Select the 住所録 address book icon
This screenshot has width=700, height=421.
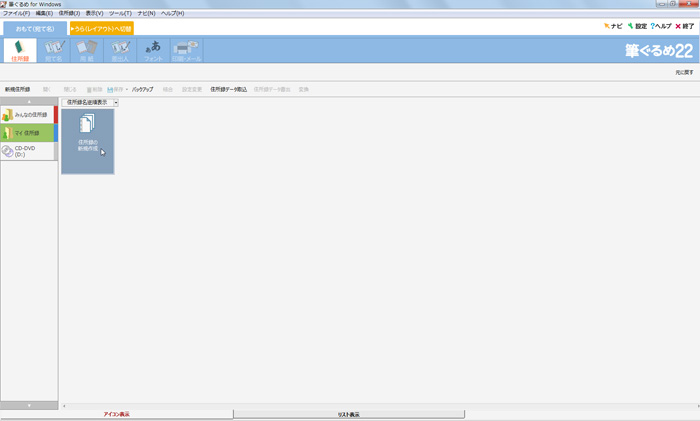[x=20, y=50]
